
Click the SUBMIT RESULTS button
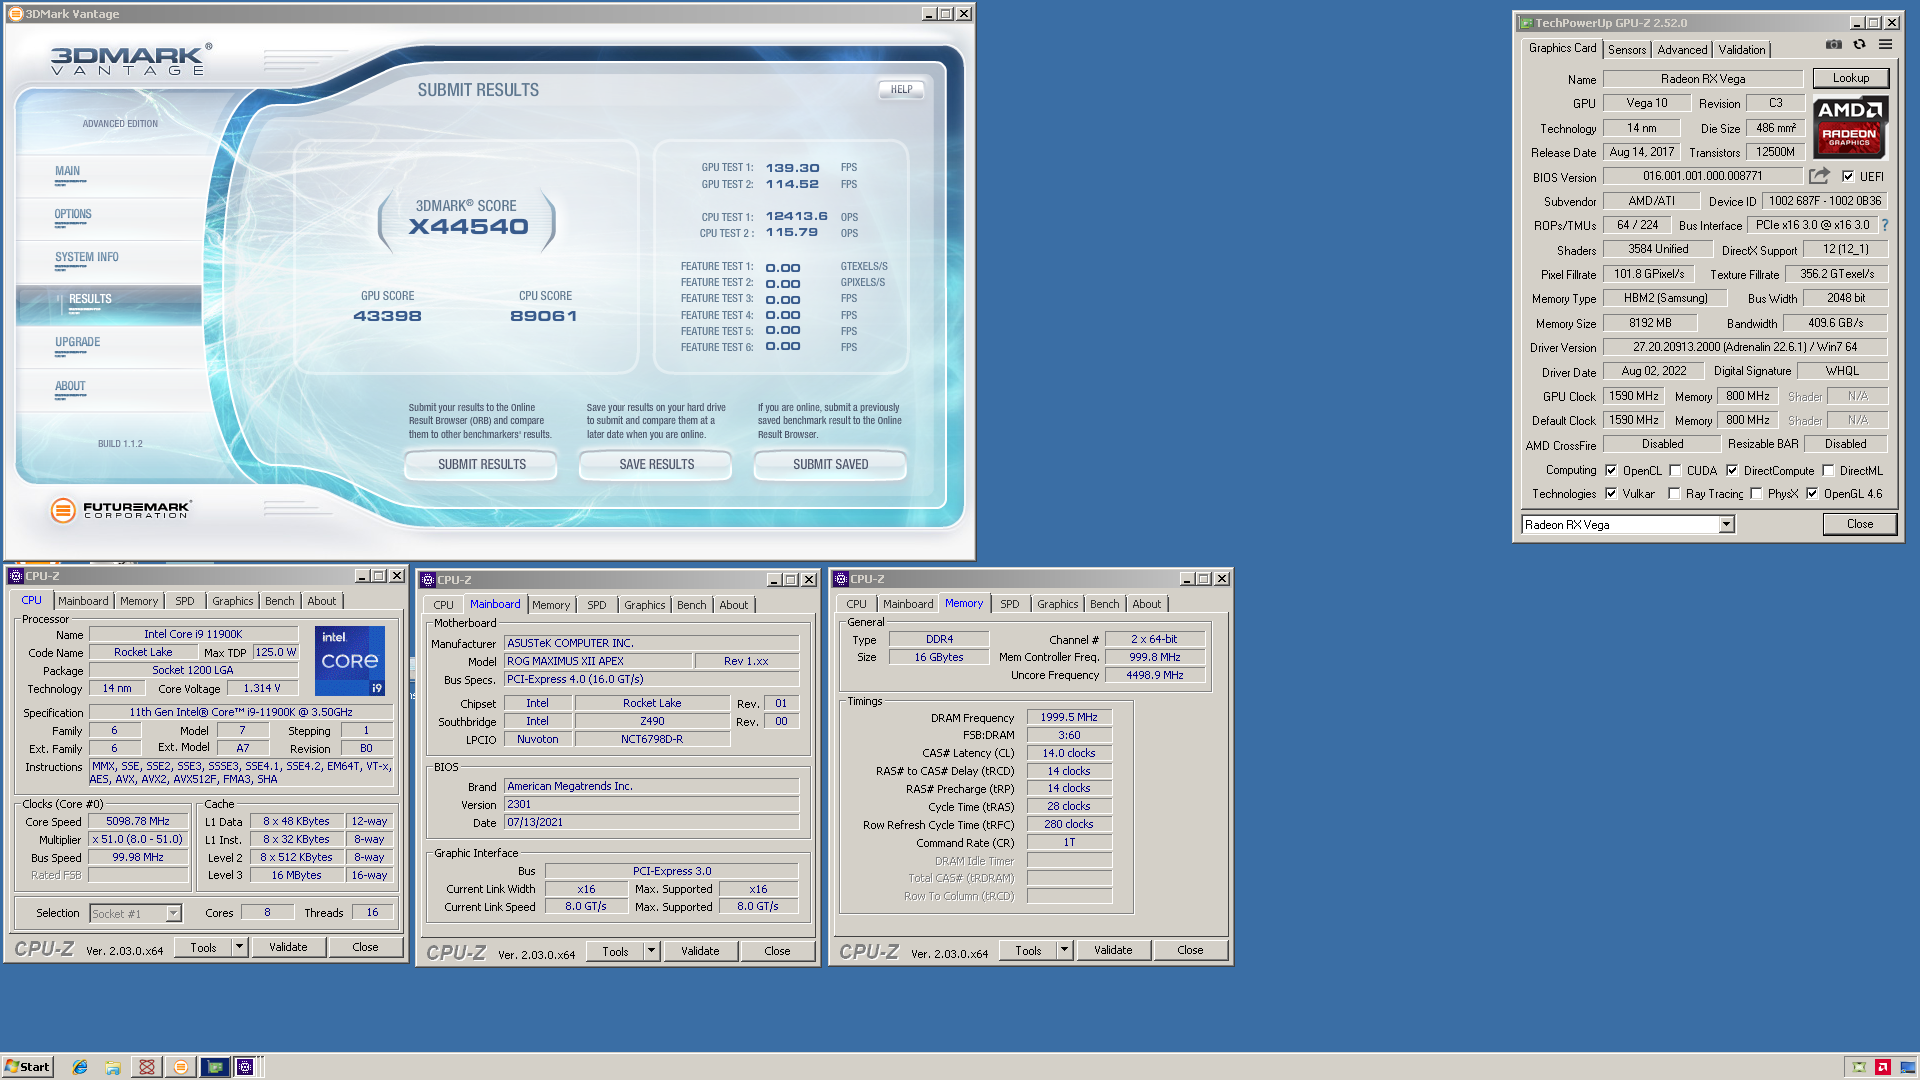tap(481, 465)
